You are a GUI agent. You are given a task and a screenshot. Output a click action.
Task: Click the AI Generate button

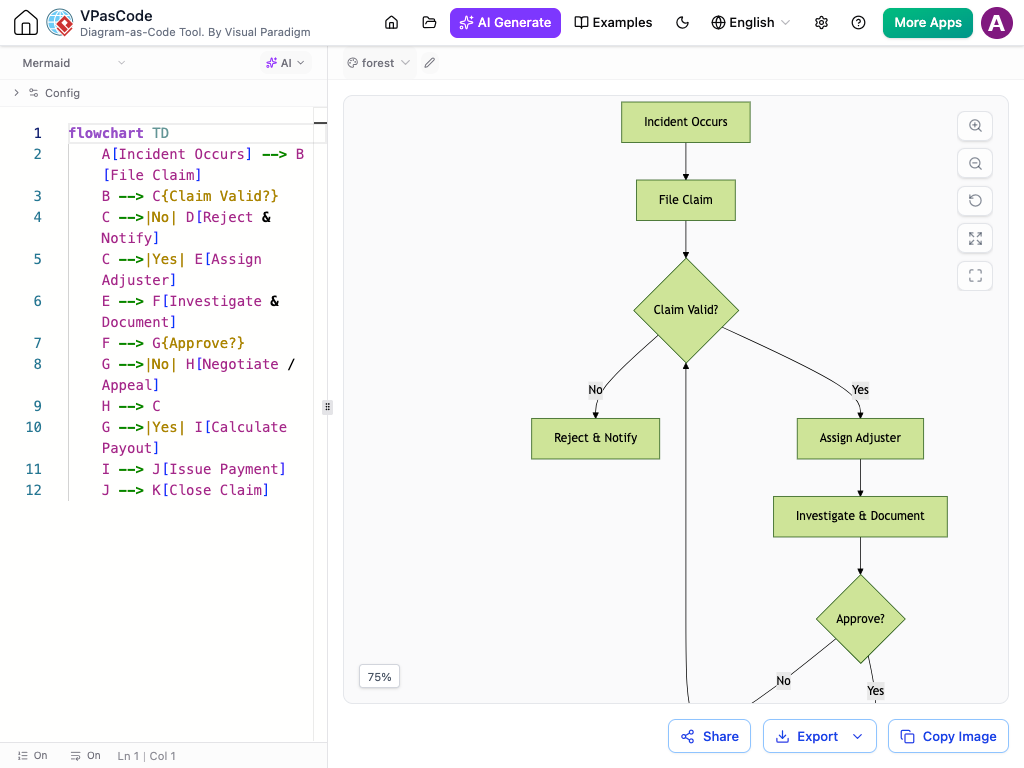click(505, 23)
